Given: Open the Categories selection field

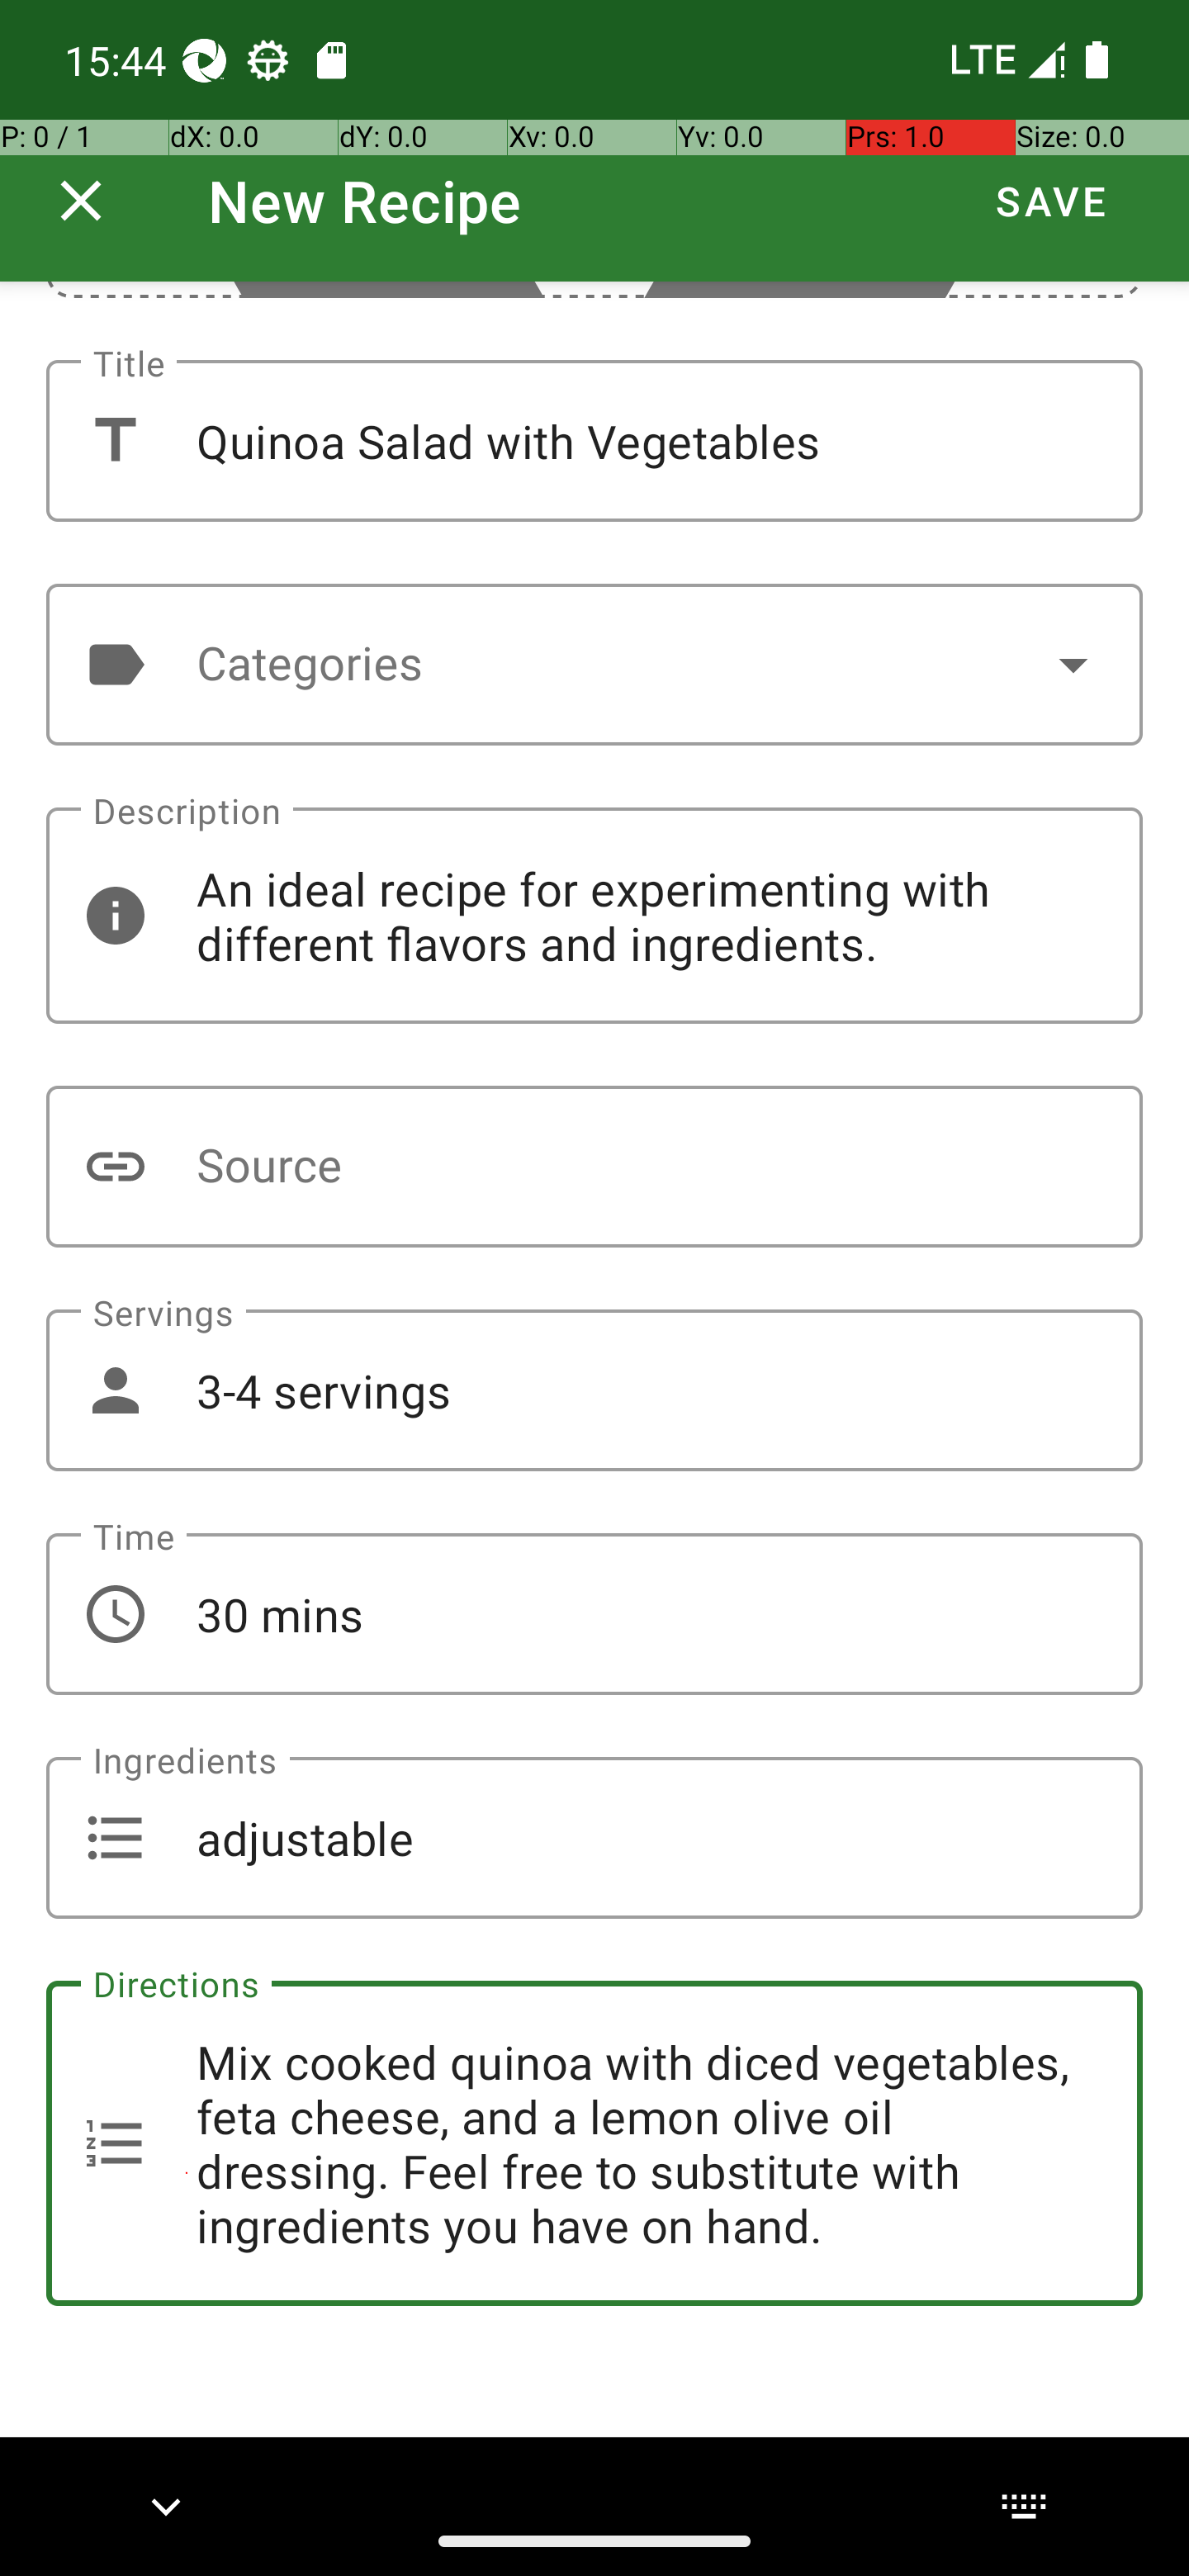Looking at the screenshot, I should [594, 664].
